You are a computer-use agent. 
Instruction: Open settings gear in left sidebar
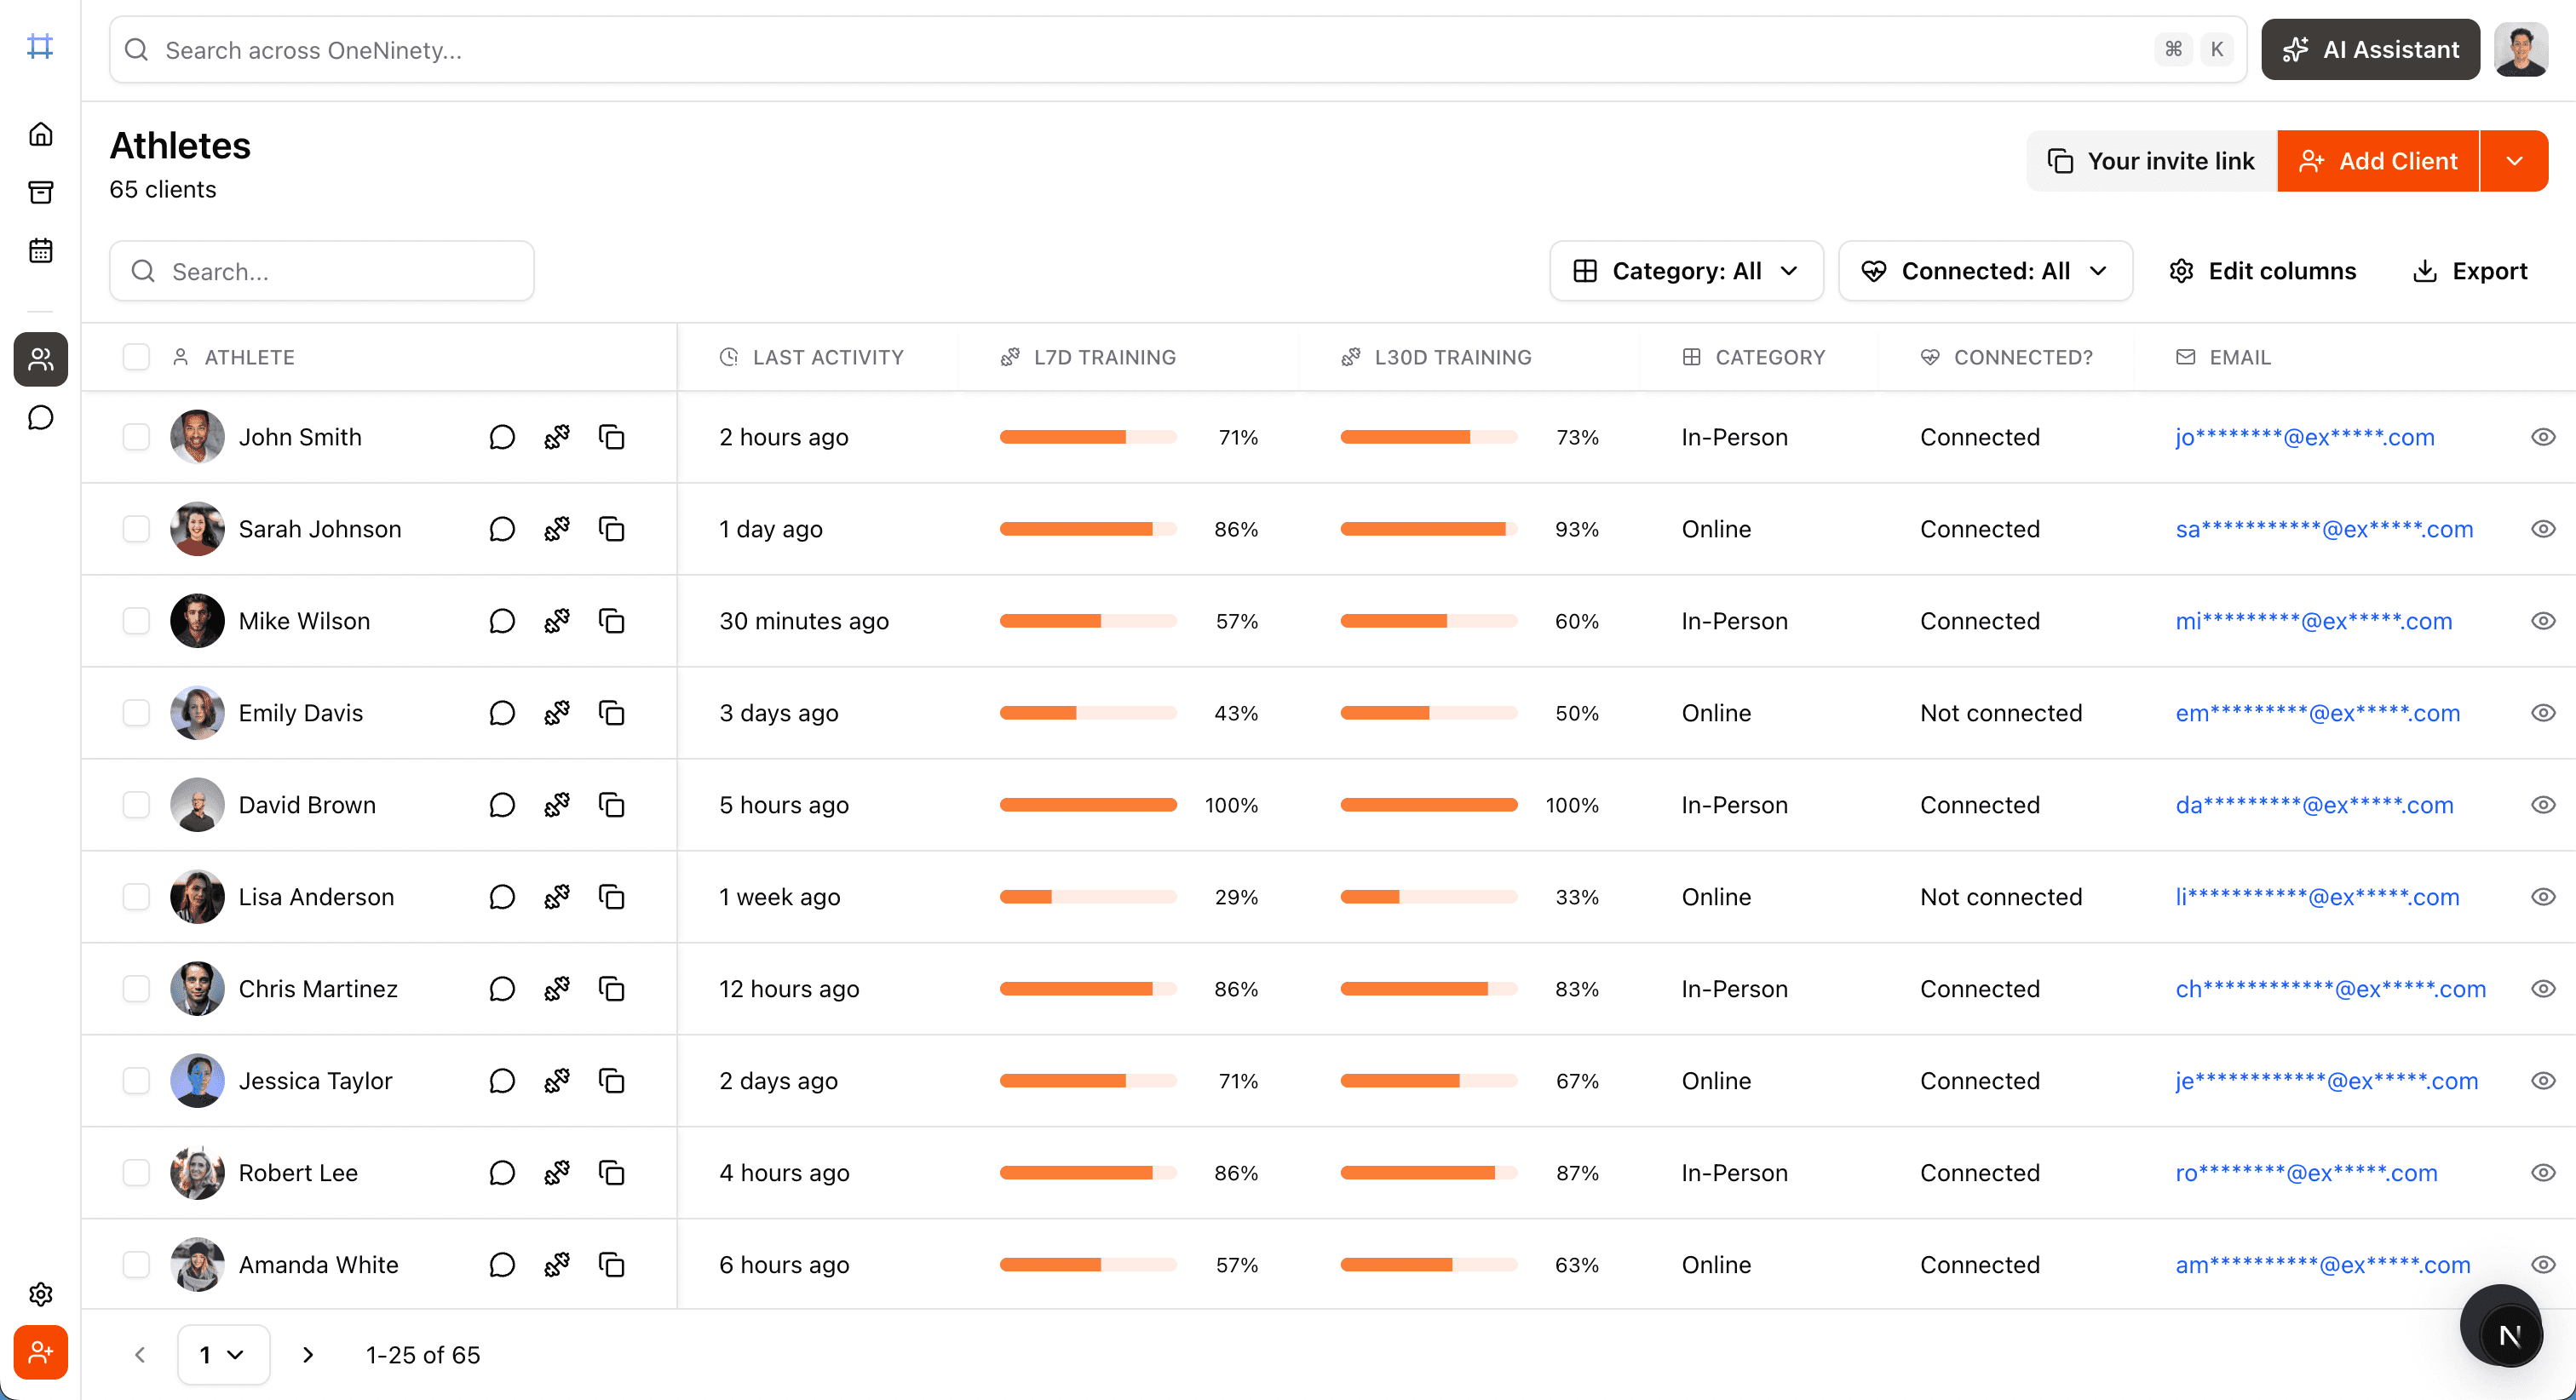40,1294
